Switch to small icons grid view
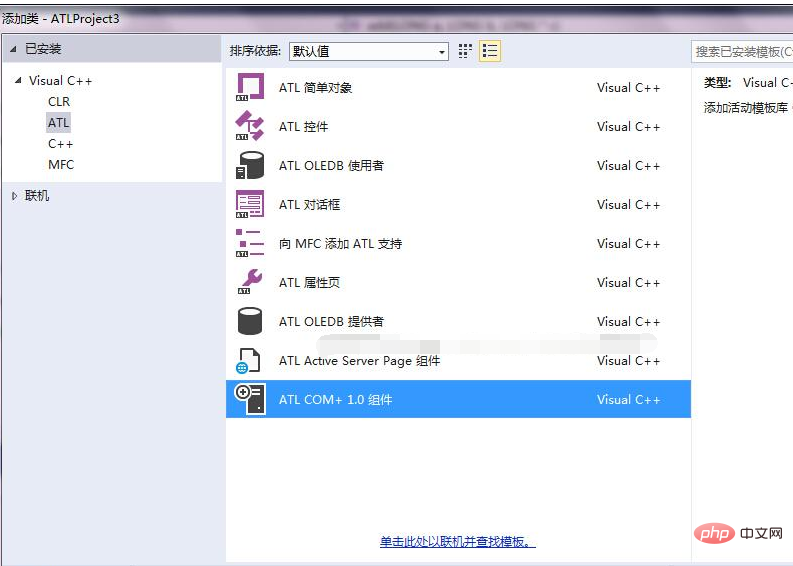 click(465, 51)
